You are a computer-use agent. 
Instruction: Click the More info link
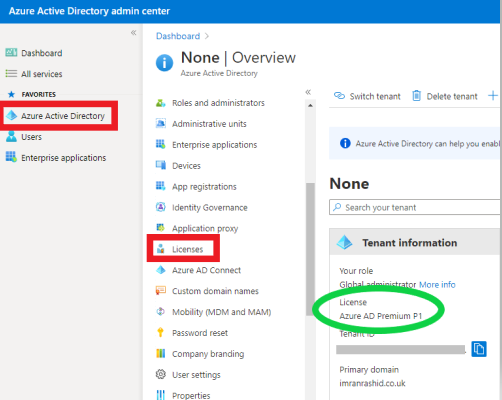pyautogui.click(x=437, y=285)
